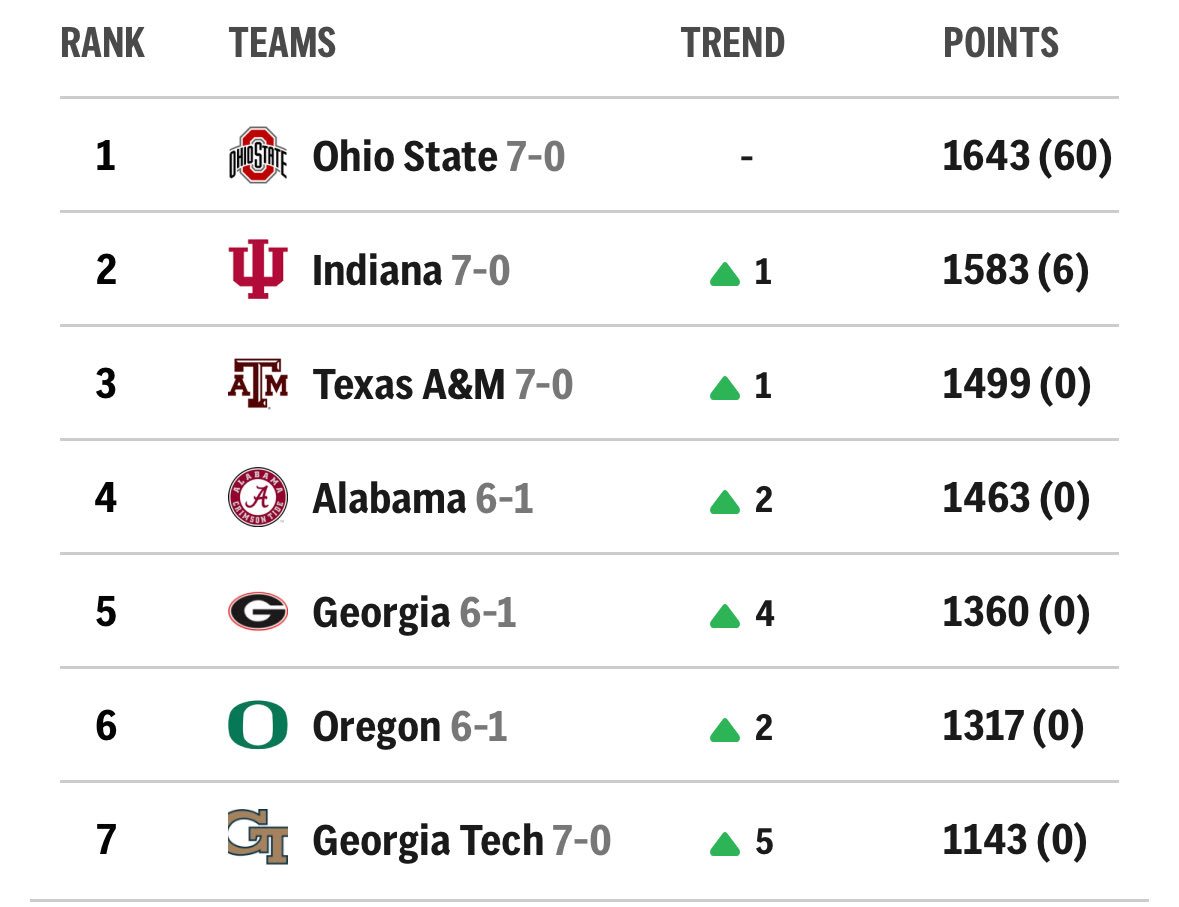The image size is (1179, 907).
Task: Open the Oregon team name link
Action: point(376,727)
